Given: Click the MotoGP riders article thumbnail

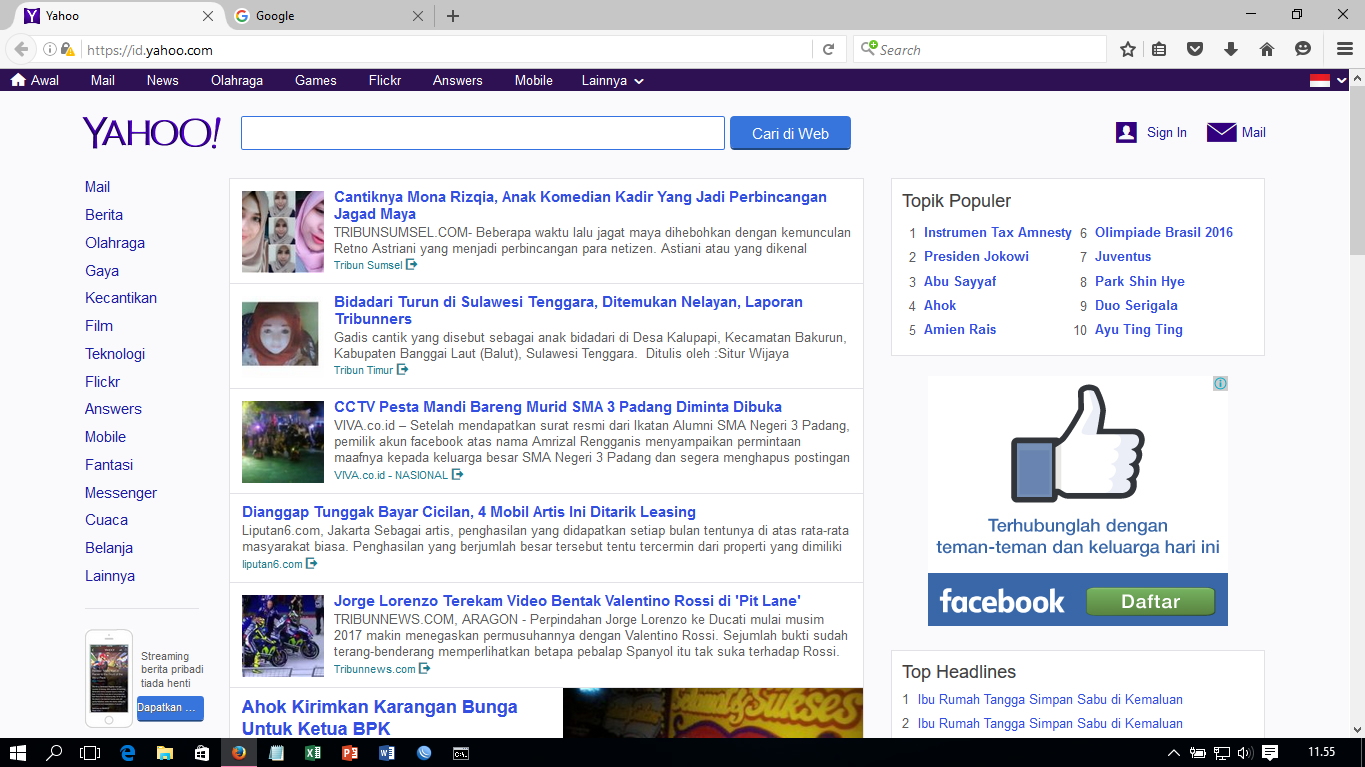Looking at the screenshot, I should click(x=283, y=636).
